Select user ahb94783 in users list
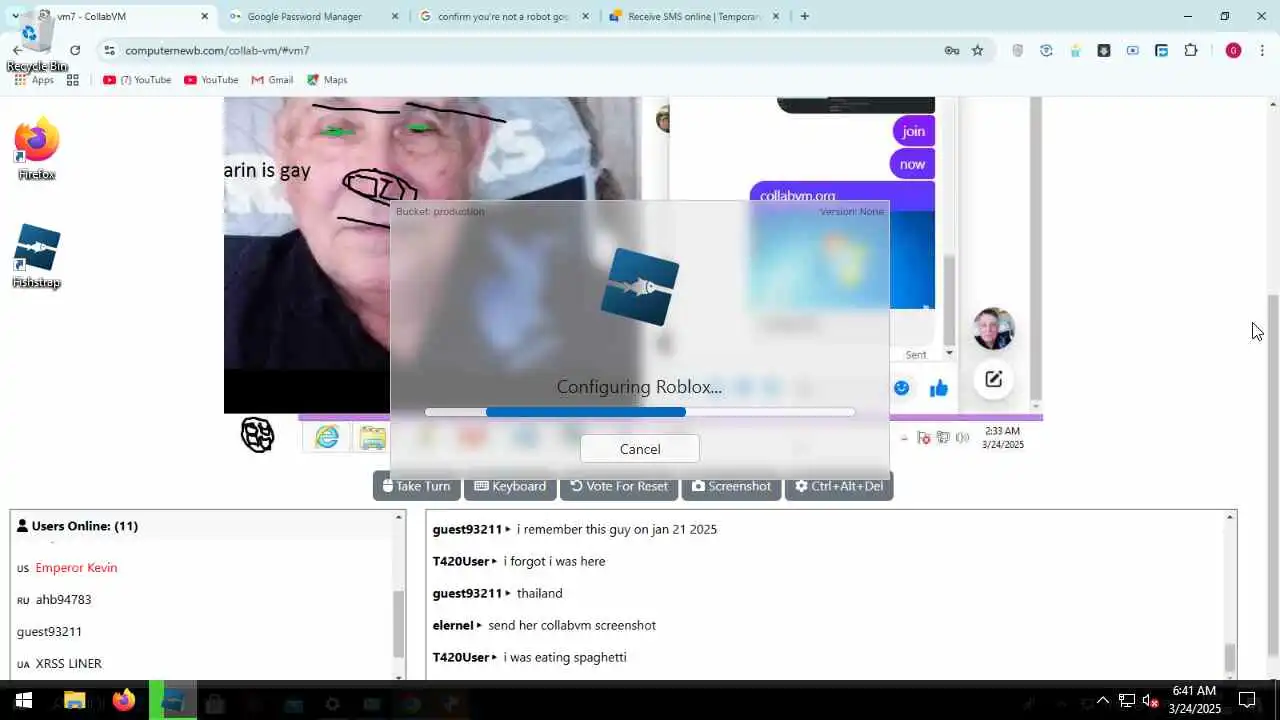Viewport: 1280px width, 720px height. click(x=63, y=600)
